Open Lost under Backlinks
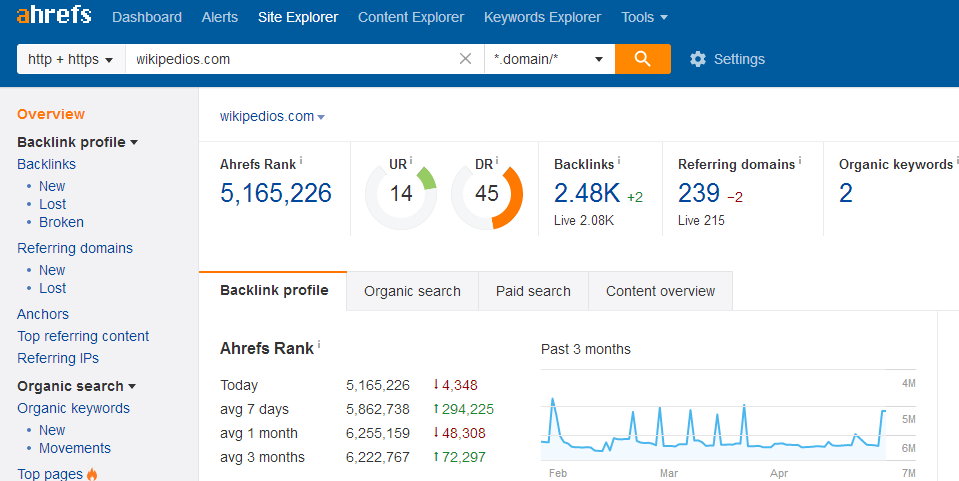The height and width of the screenshot is (481, 959). coord(53,204)
